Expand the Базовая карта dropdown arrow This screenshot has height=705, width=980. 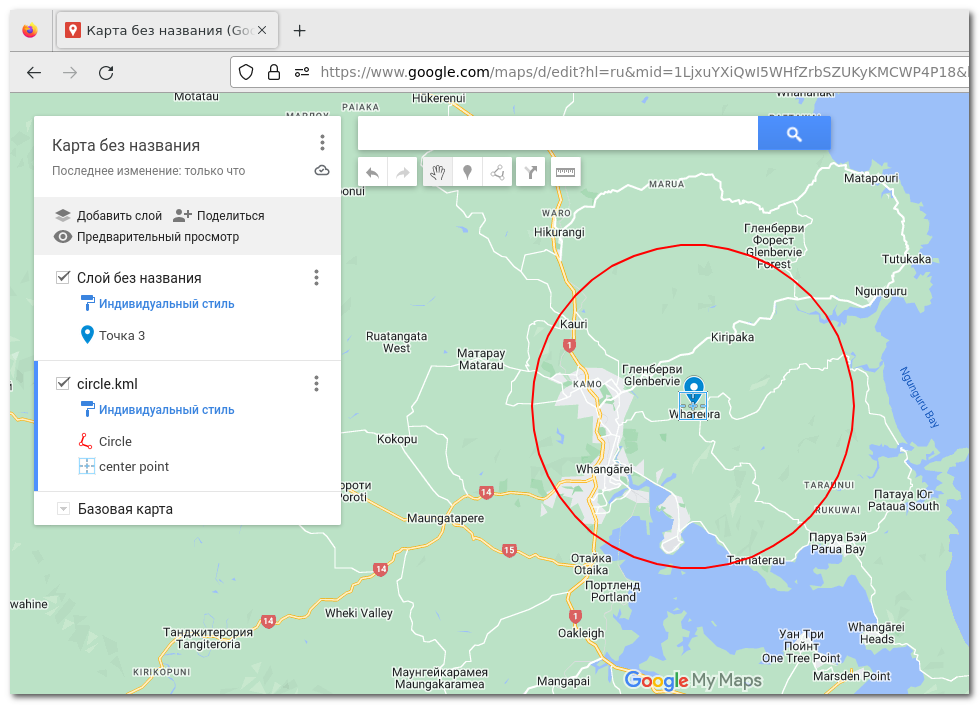click(62, 509)
